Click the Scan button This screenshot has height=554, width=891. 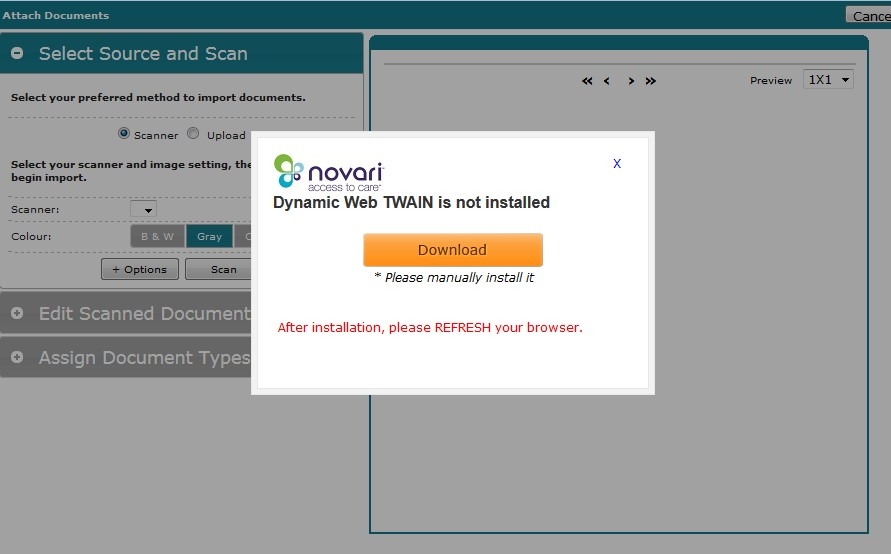click(219, 269)
